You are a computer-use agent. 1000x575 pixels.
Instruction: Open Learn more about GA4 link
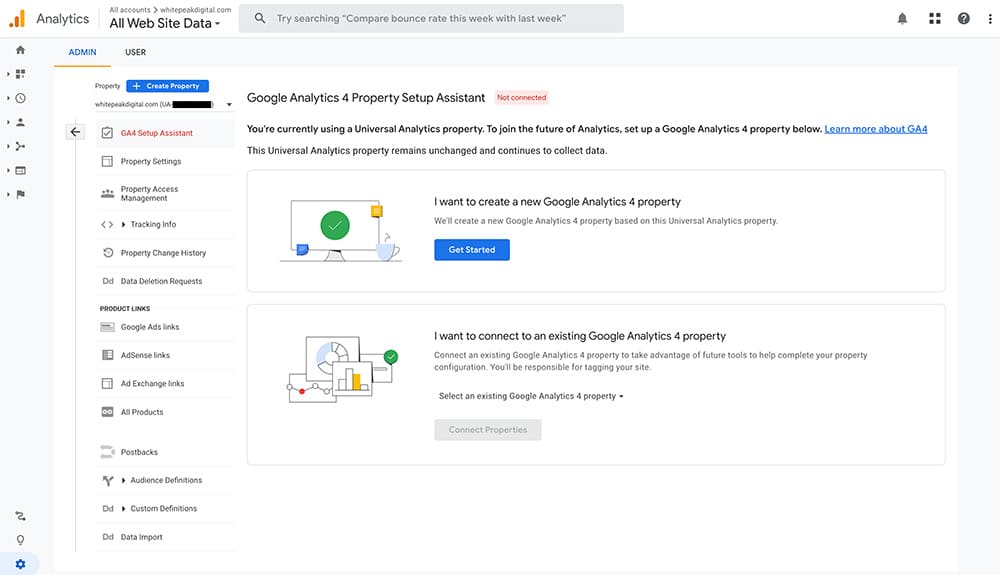876,129
